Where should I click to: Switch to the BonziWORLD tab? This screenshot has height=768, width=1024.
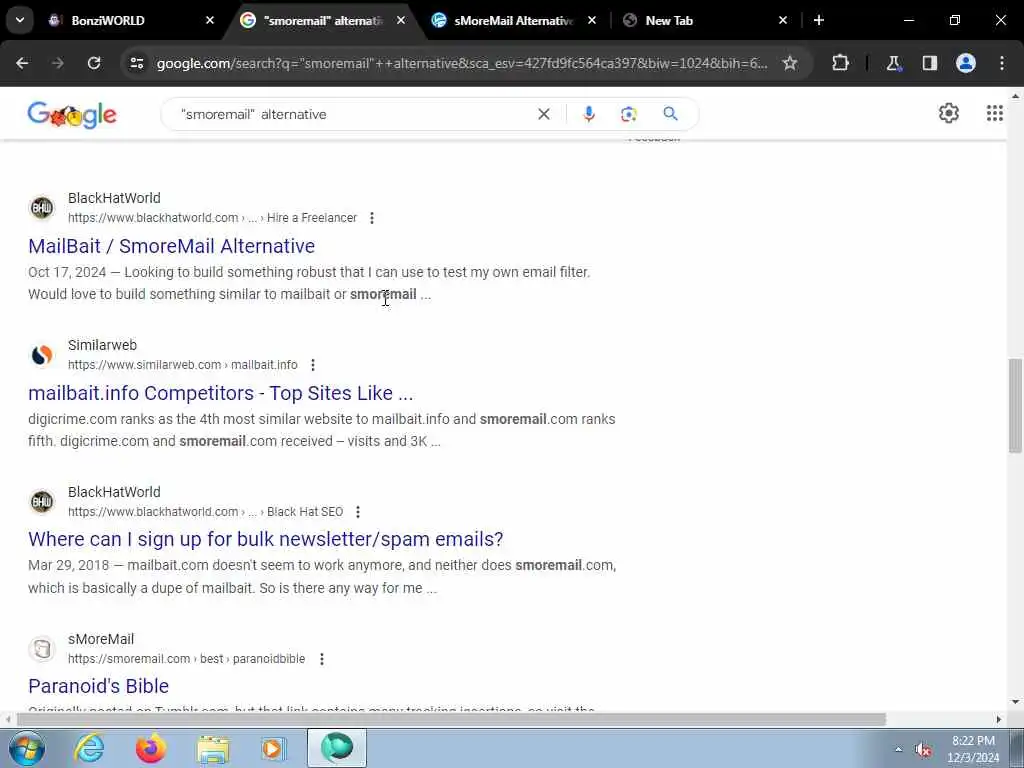[x=108, y=21]
